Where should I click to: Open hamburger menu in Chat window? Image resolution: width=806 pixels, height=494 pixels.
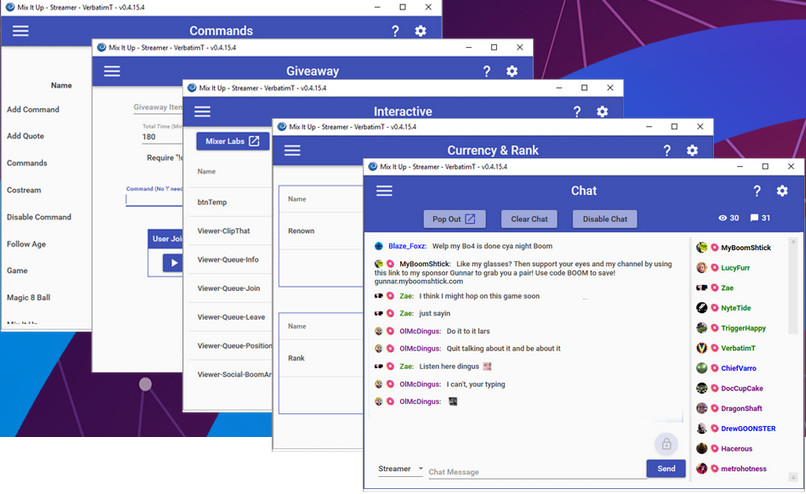(384, 191)
